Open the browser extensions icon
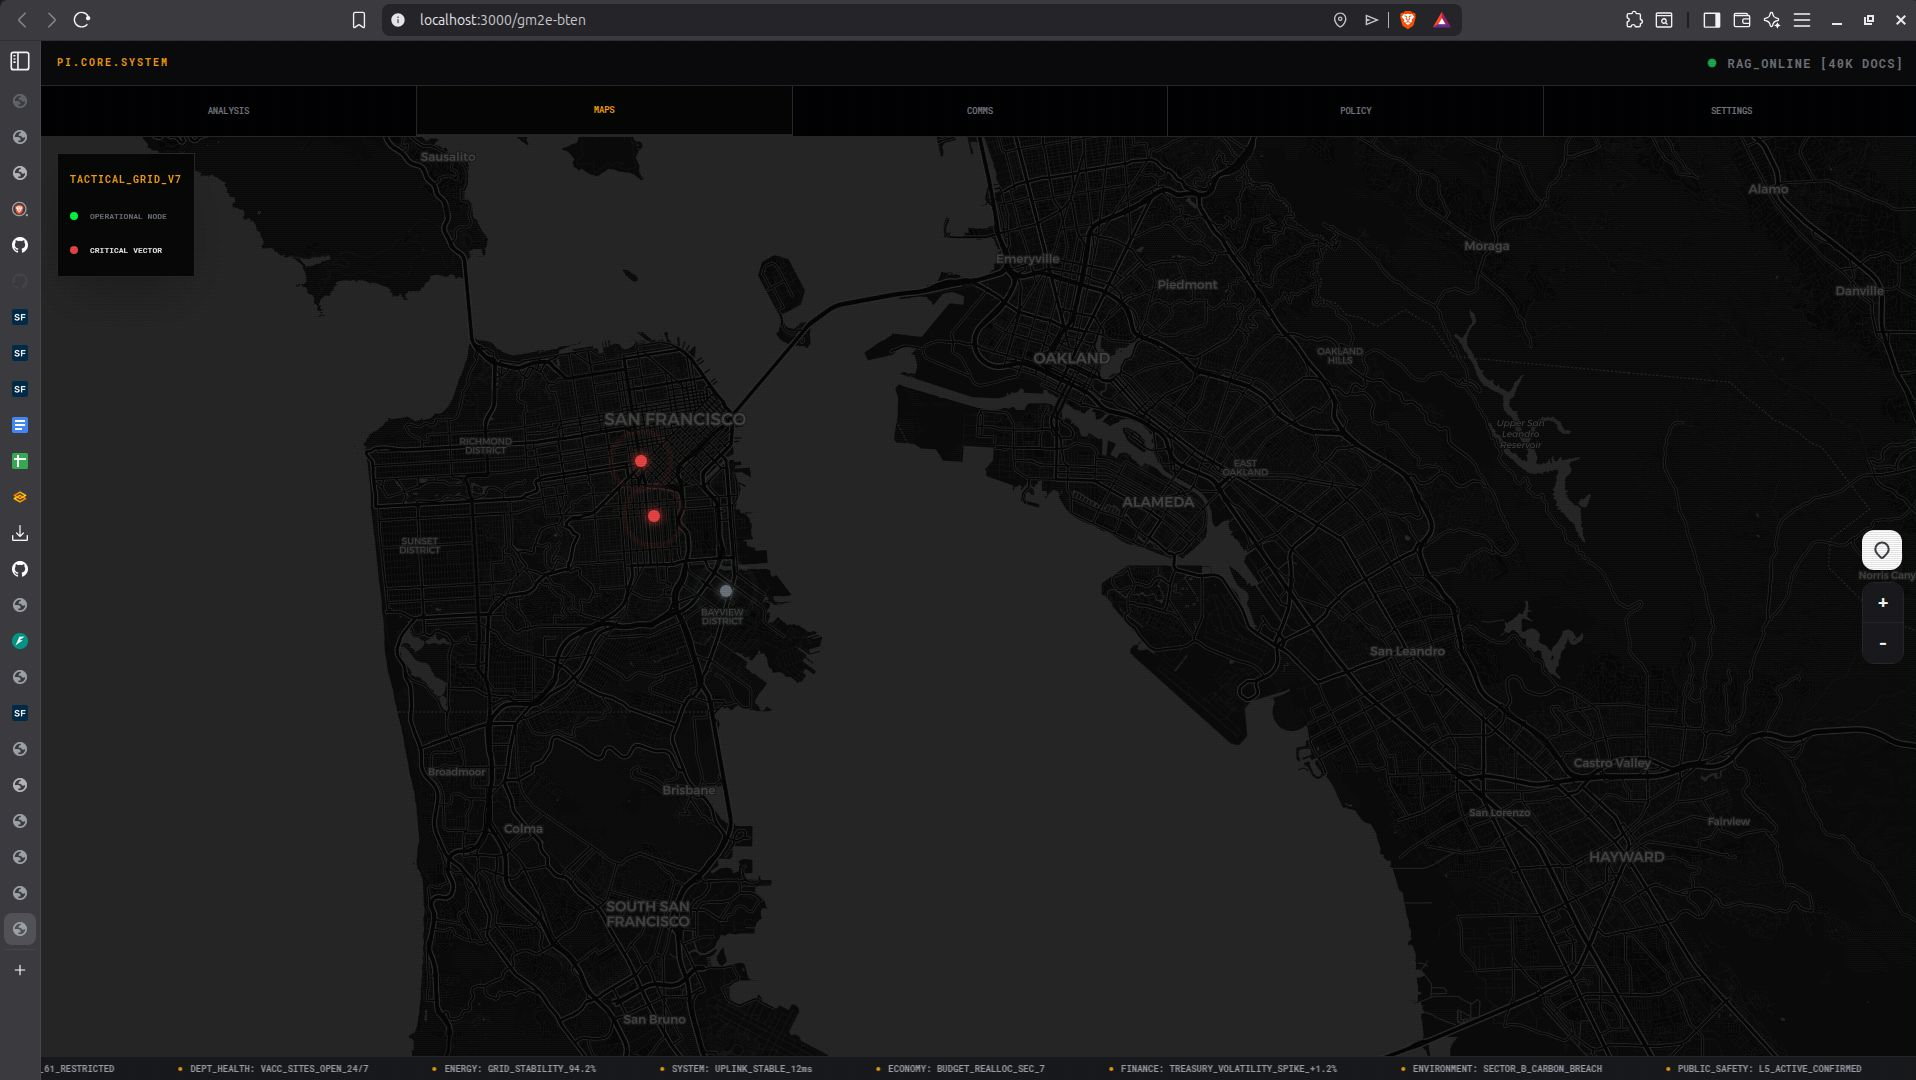1916x1080 pixels. pyautogui.click(x=1634, y=19)
